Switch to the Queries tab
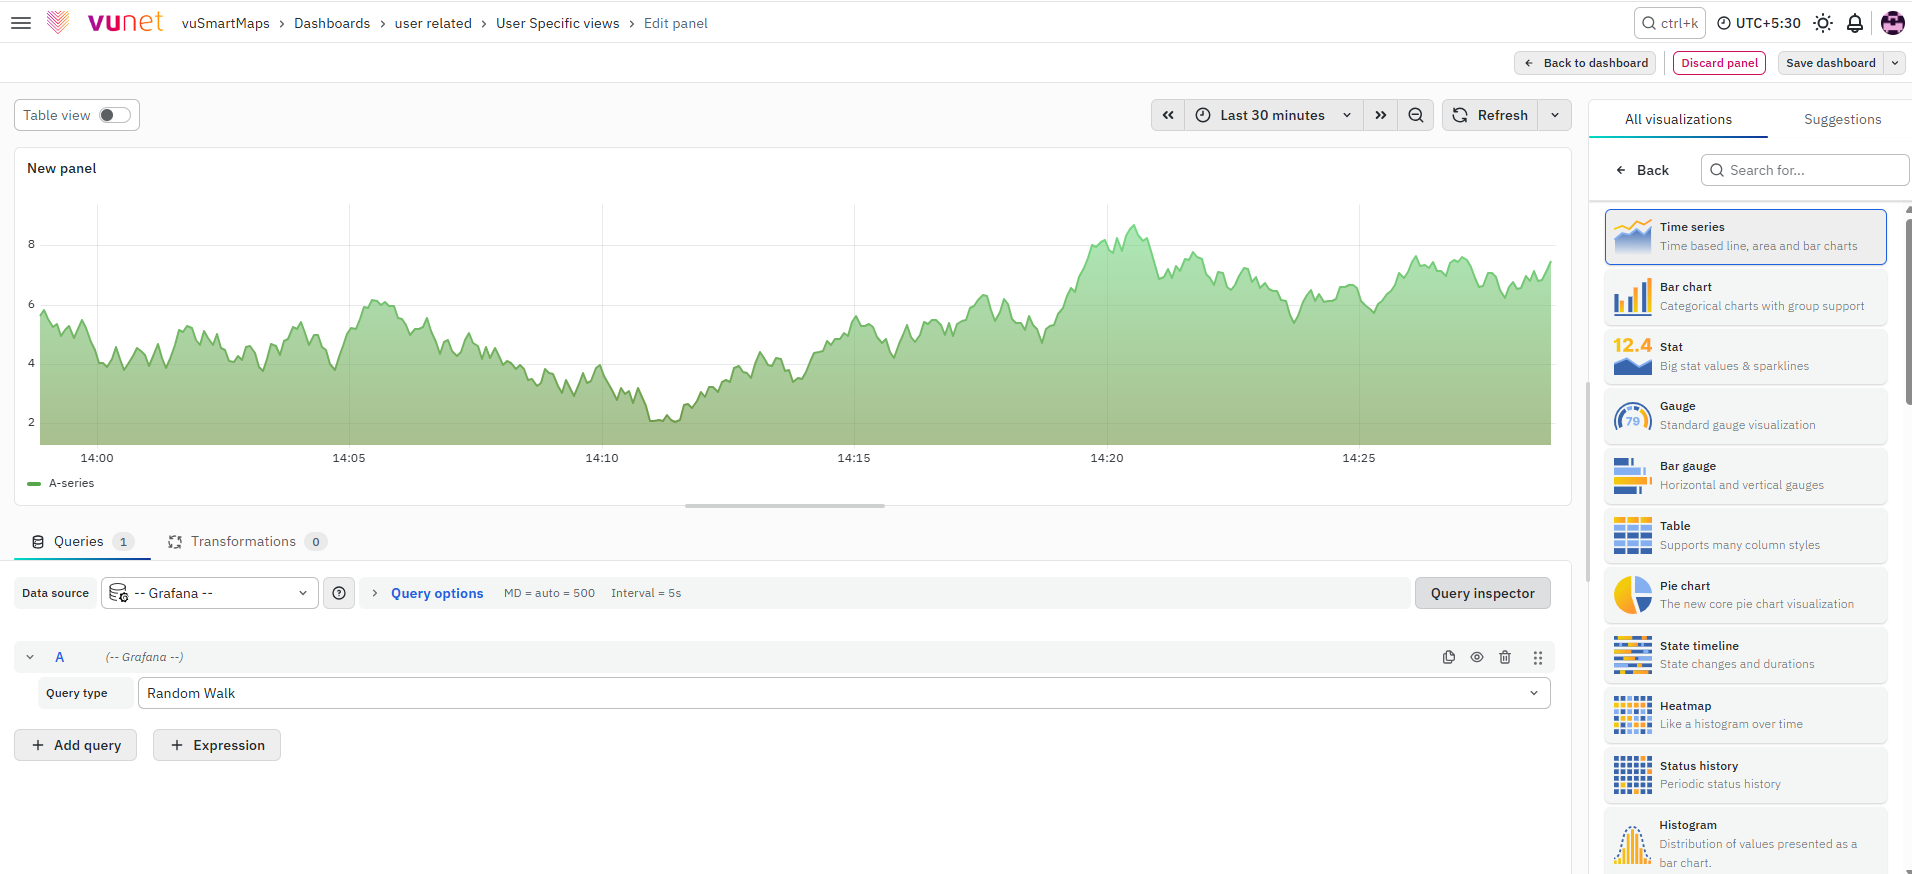Image resolution: width=1912 pixels, height=874 pixels. click(x=82, y=541)
